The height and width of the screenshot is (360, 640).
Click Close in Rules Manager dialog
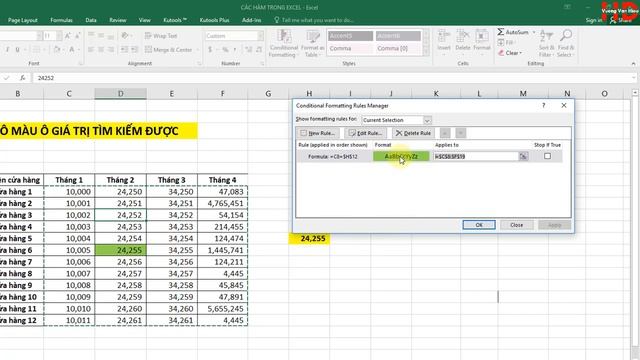(x=516, y=225)
